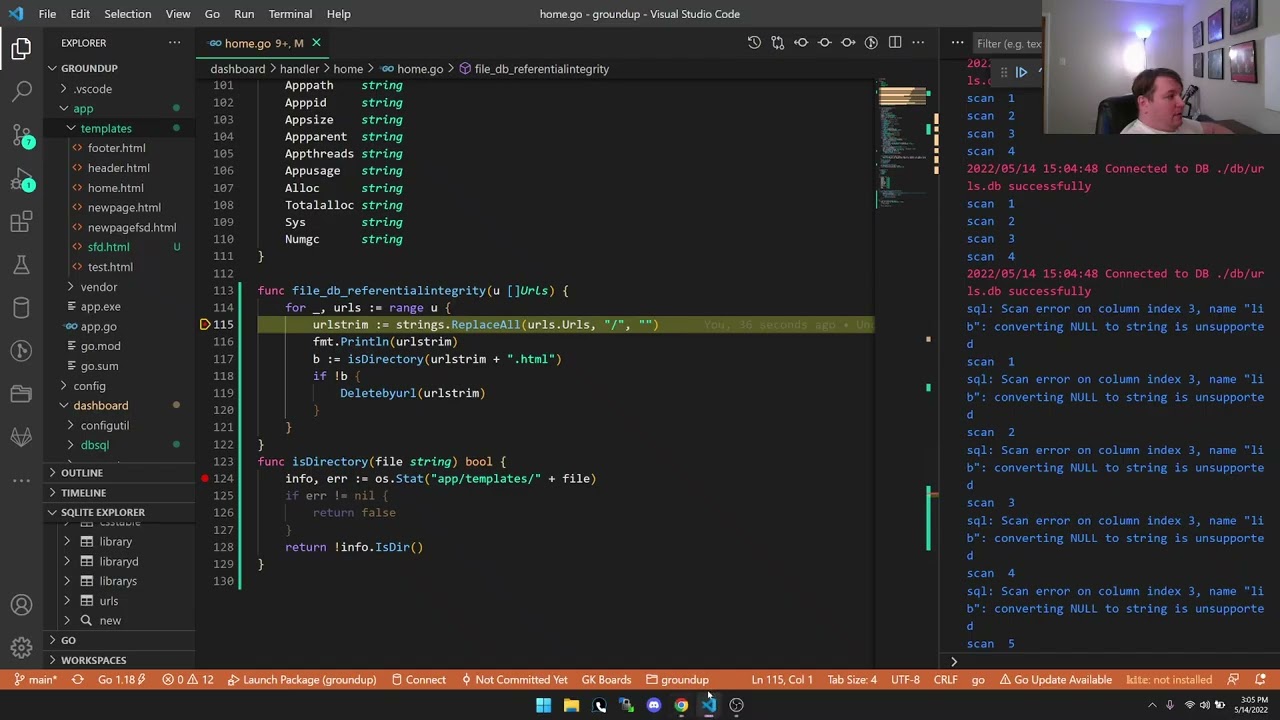Click main* branch in status bar
Image resolution: width=1280 pixels, height=720 pixels.
pyautogui.click(x=35, y=680)
